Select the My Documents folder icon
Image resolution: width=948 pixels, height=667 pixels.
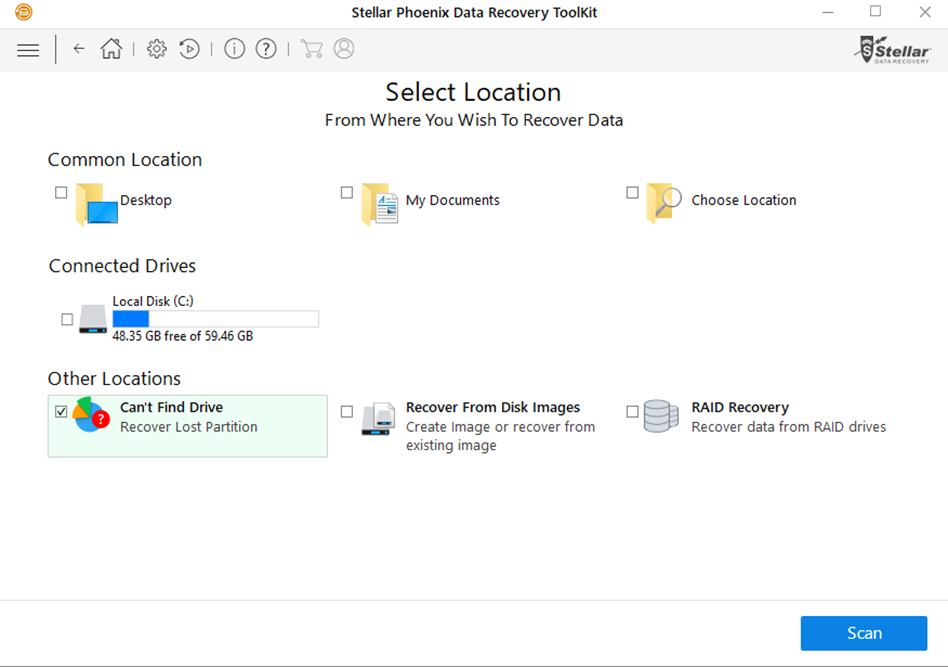[x=380, y=204]
